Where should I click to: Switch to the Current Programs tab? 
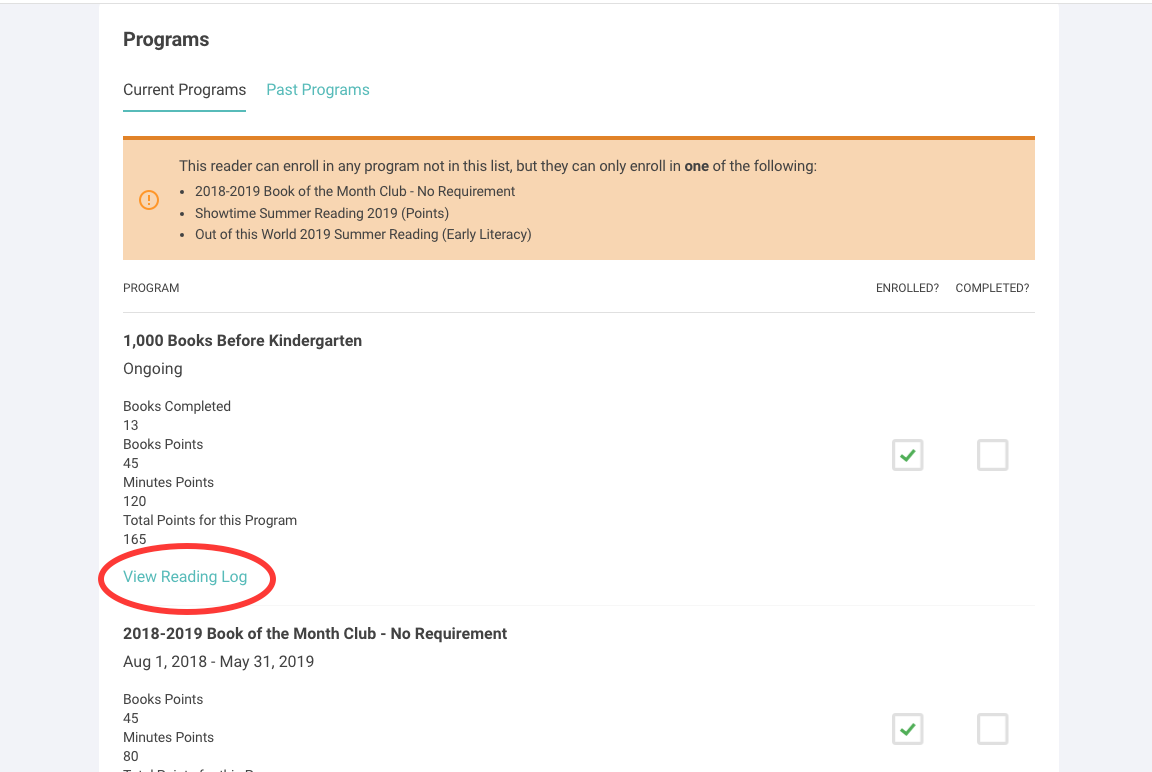(x=184, y=90)
